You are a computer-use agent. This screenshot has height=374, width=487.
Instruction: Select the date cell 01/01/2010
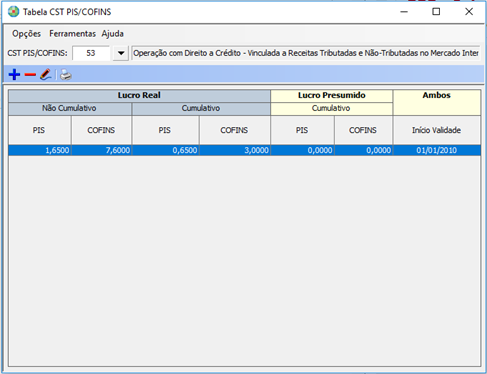coord(437,150)
